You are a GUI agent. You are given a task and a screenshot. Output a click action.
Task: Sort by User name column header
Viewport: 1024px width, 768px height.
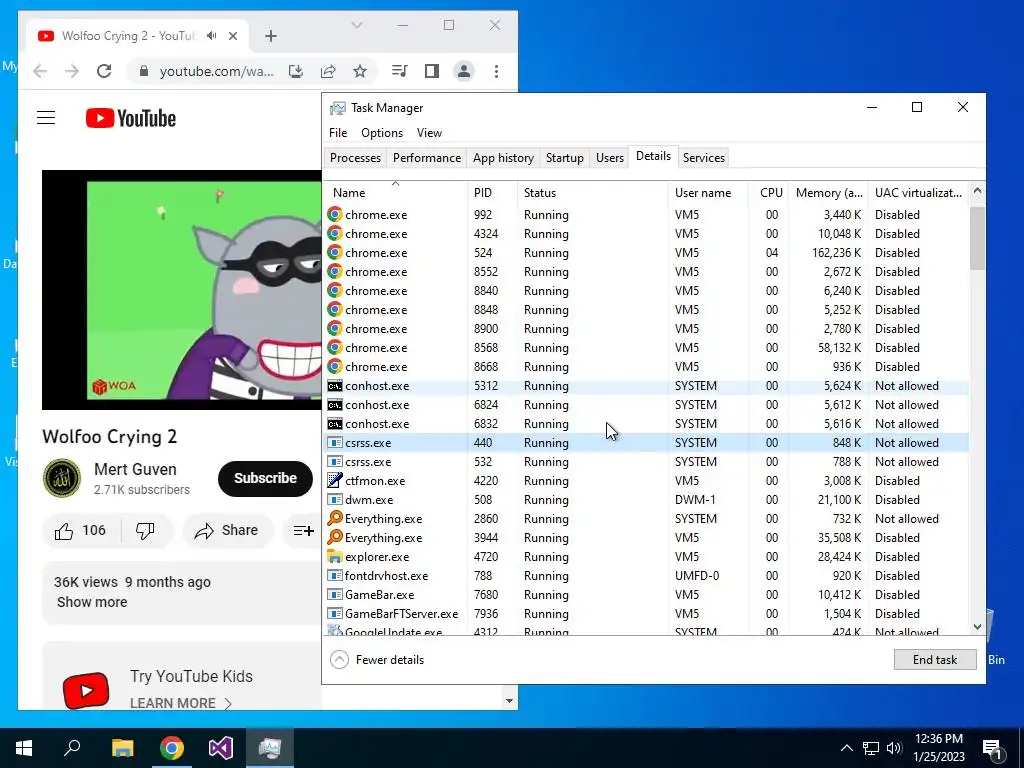(x=708, y=193)
